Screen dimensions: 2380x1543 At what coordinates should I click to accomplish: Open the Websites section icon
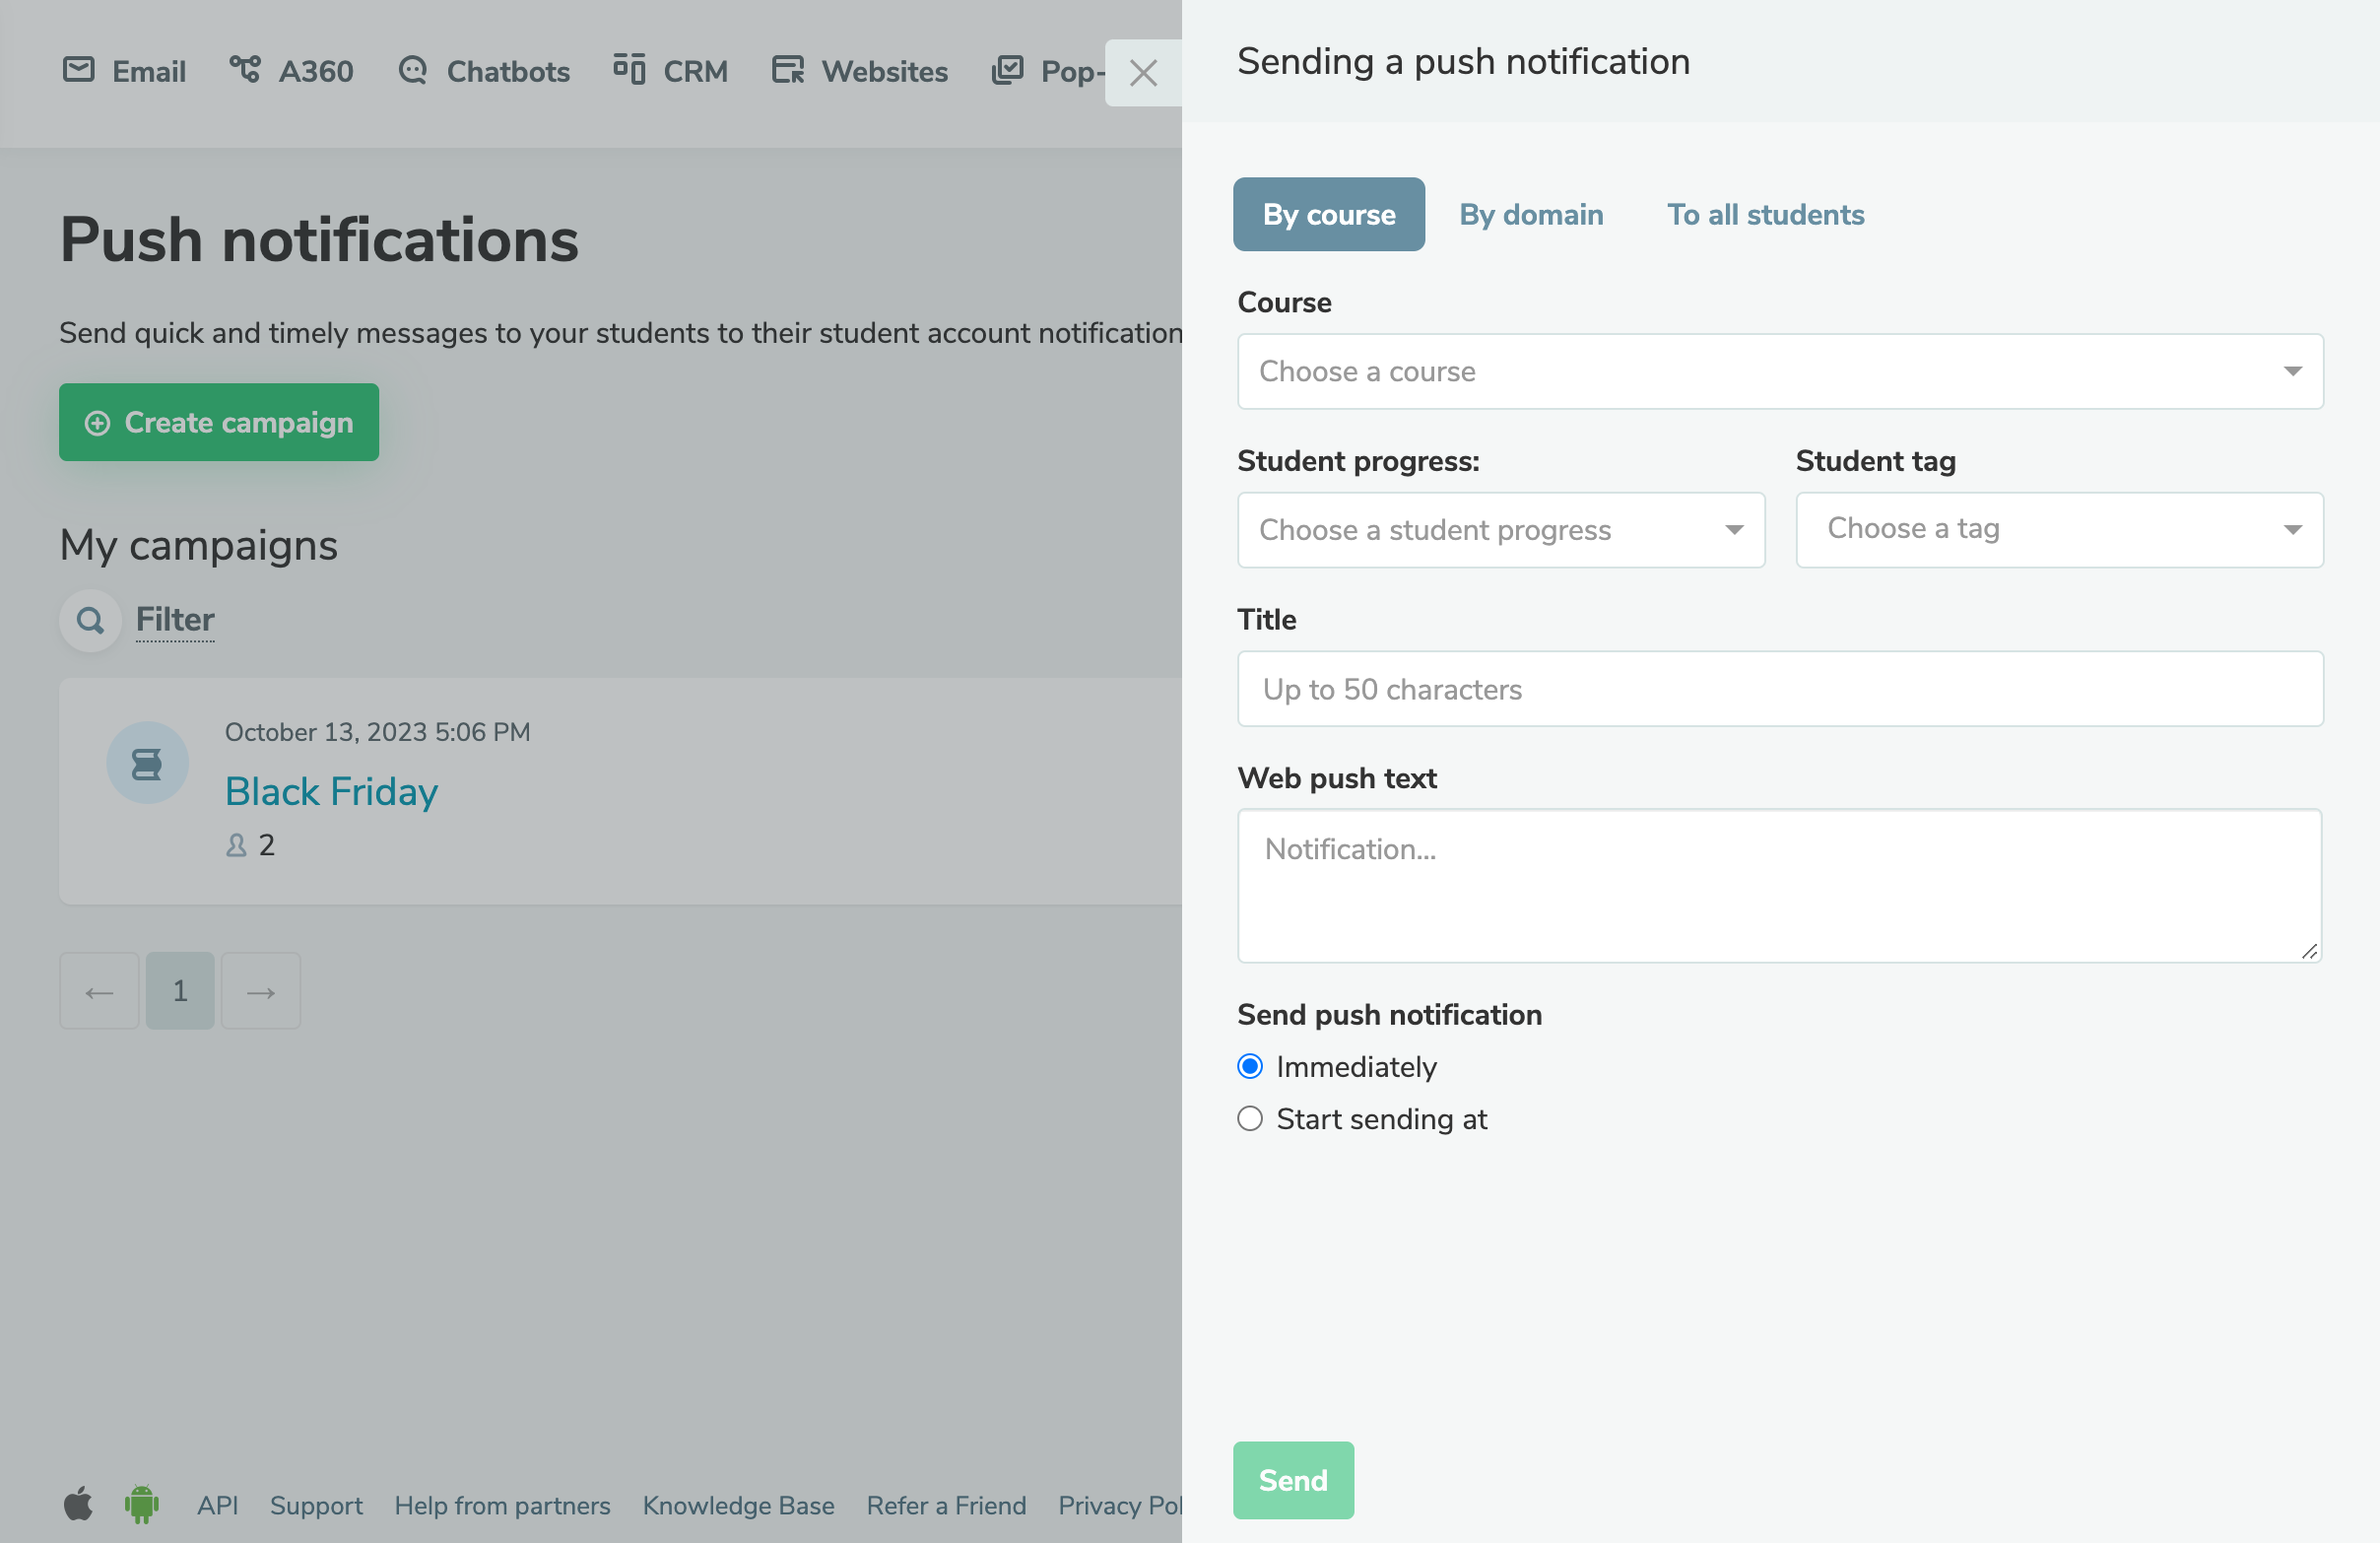tap(789, 71)
